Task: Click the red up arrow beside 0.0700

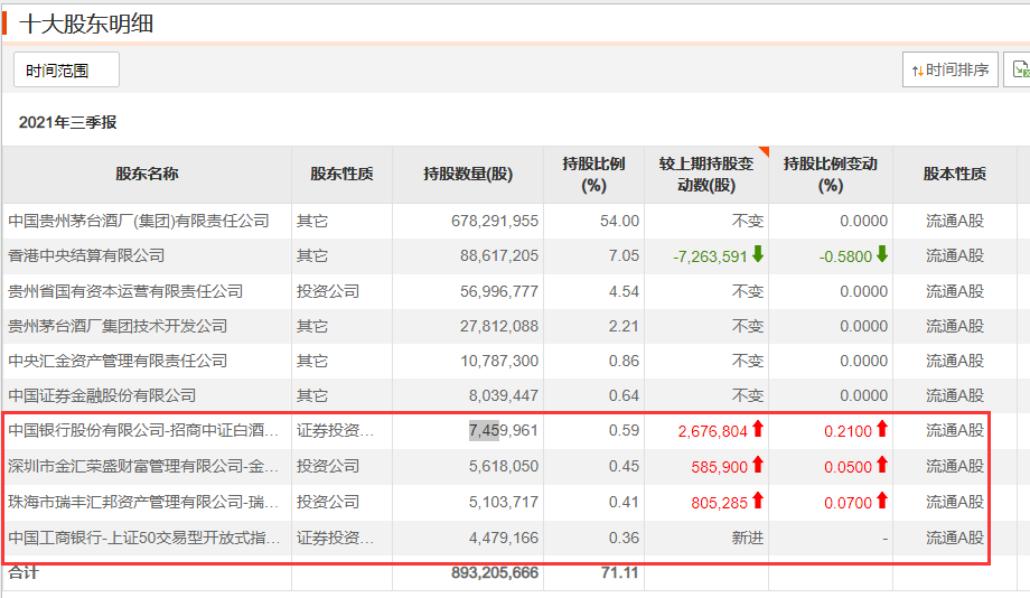Action: pyautogui.click(x=882, y=501)
